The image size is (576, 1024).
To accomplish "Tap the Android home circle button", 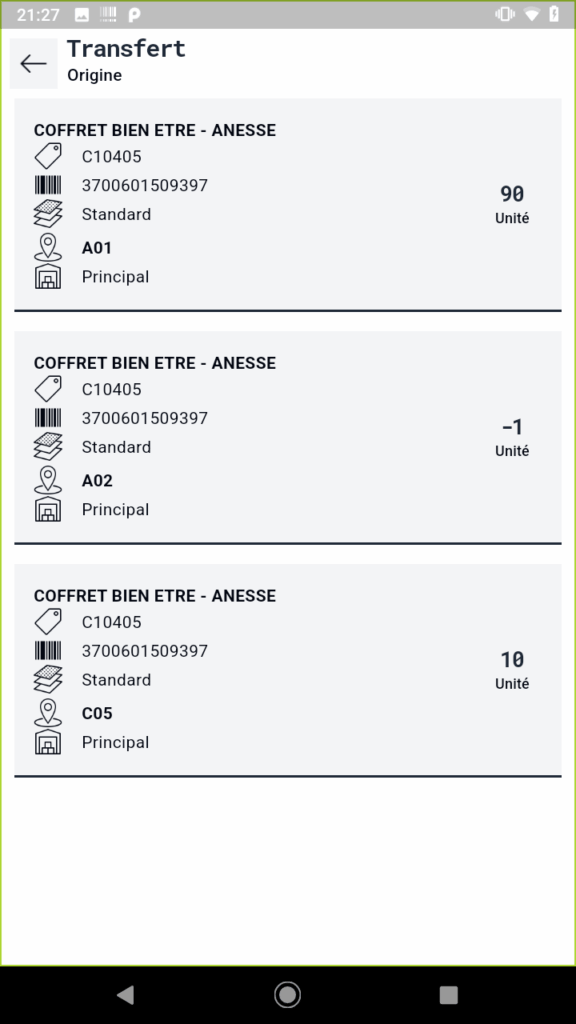I will (287, 995).
